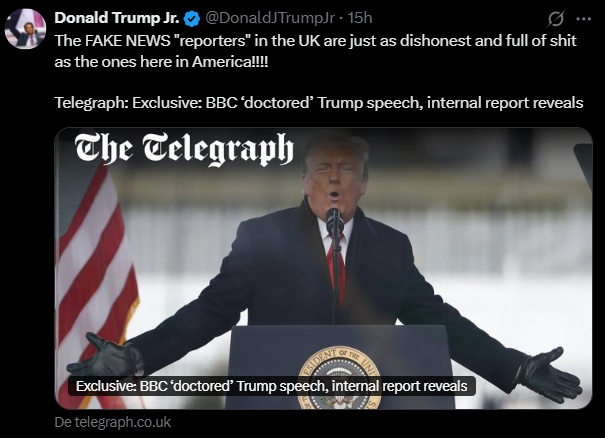Screen dimensions: 605x438
Task: Open the three-dot more options menu
Action: tap(583, 19)
